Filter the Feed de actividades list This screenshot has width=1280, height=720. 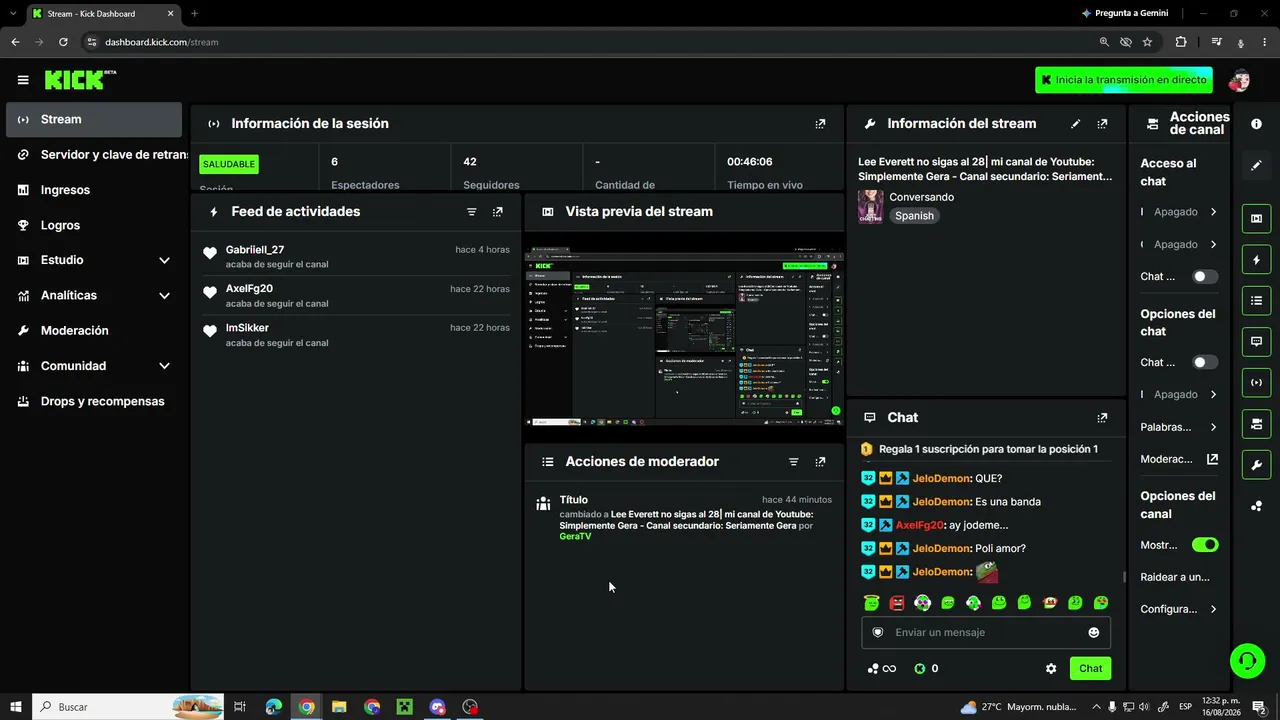[x=471, y=212]
